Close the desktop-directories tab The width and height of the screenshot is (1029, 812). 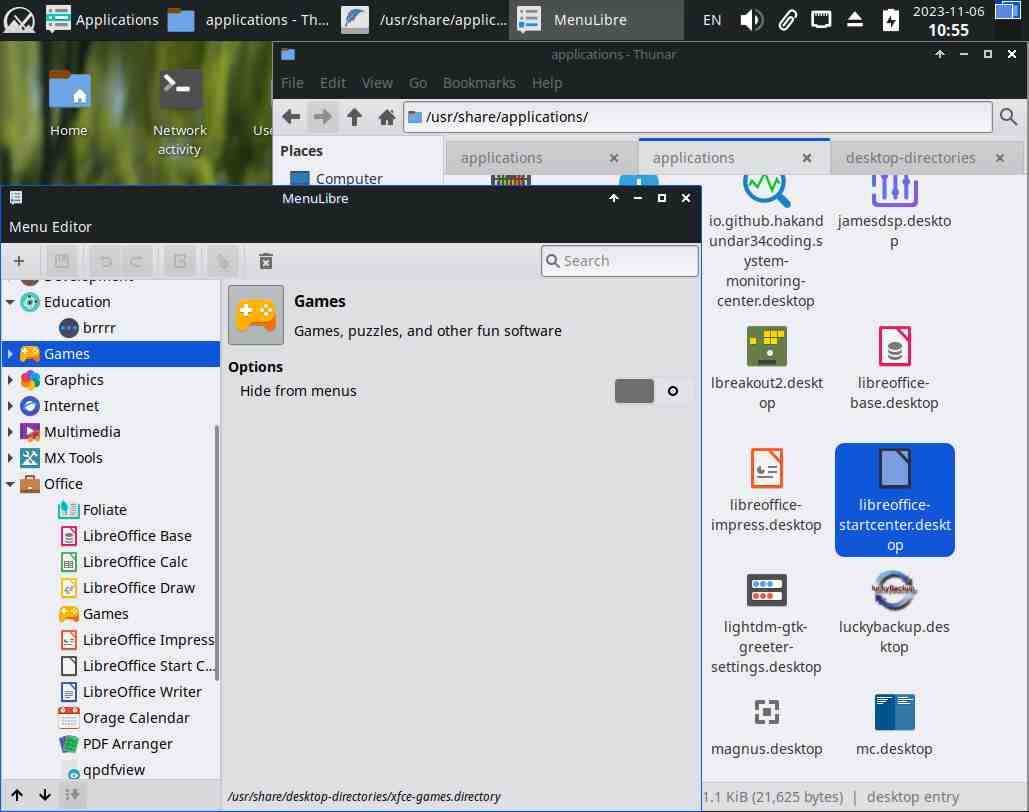pos(999,158)
